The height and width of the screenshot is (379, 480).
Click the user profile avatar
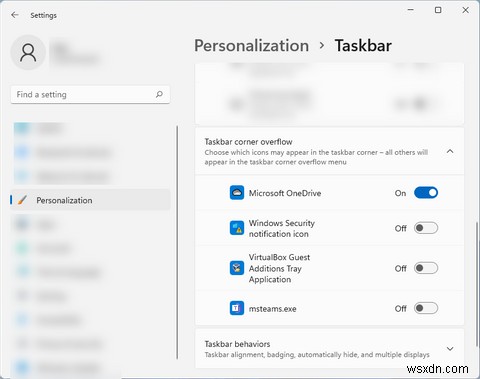28,53
